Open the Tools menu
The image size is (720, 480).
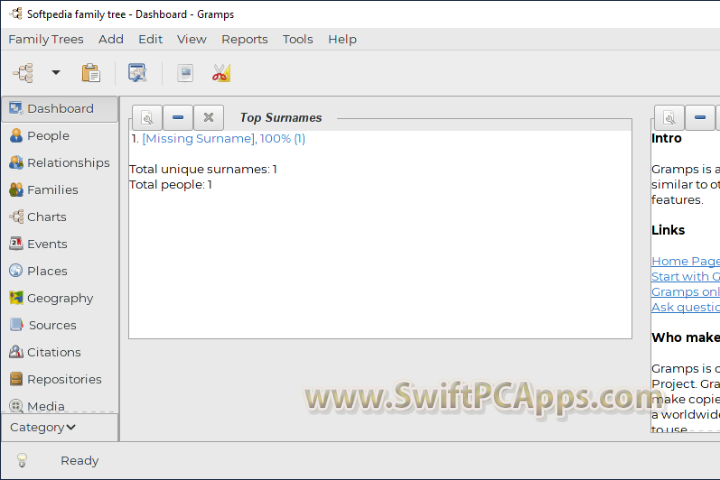point(298,40)
